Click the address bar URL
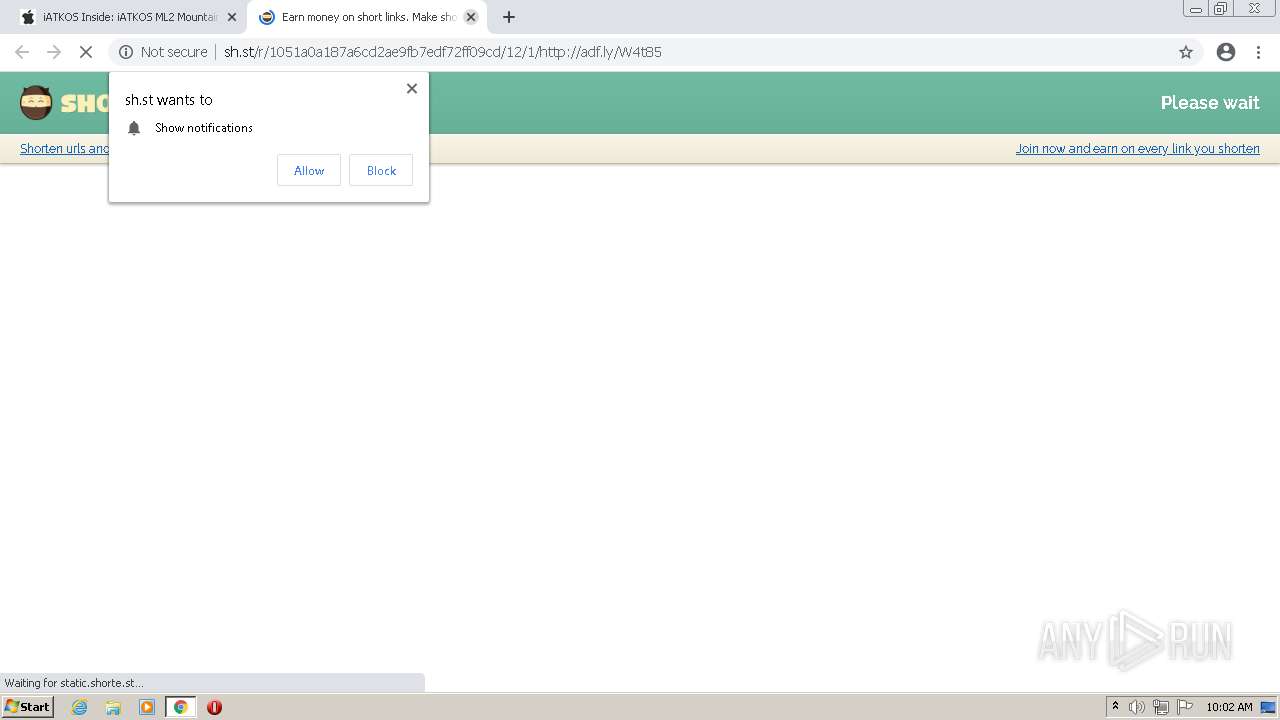This screenshot has width=1280, height=720. [x=442, y=52]
